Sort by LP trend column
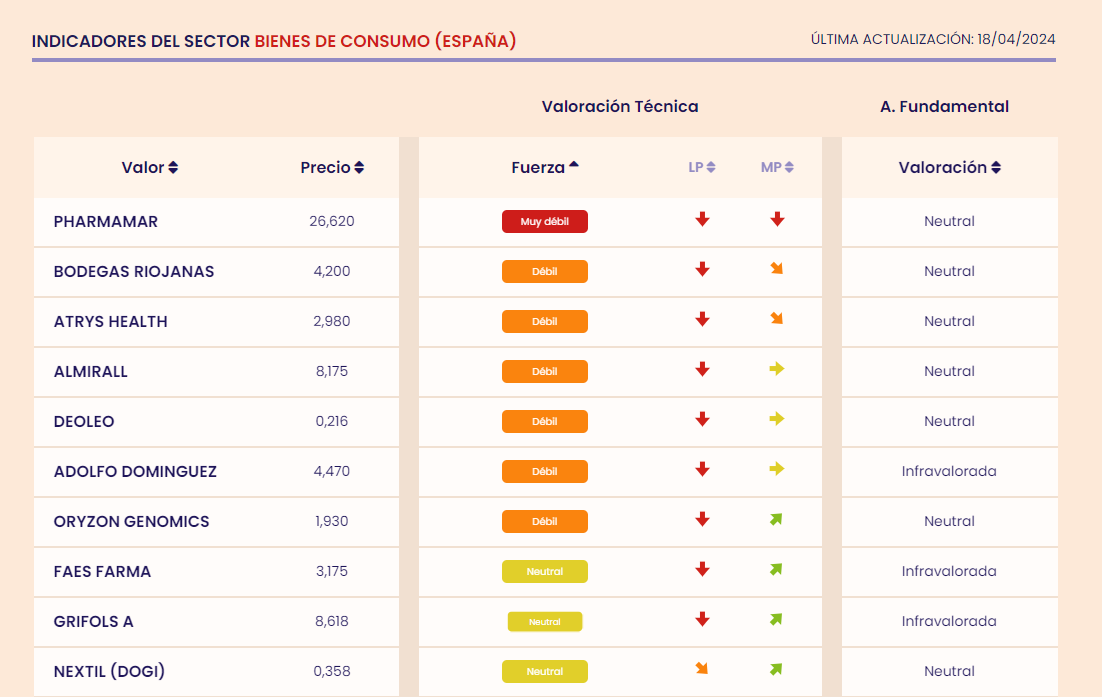Image resolution: width=1102 pixels, height=697 pixels. (x=702, y=168)
